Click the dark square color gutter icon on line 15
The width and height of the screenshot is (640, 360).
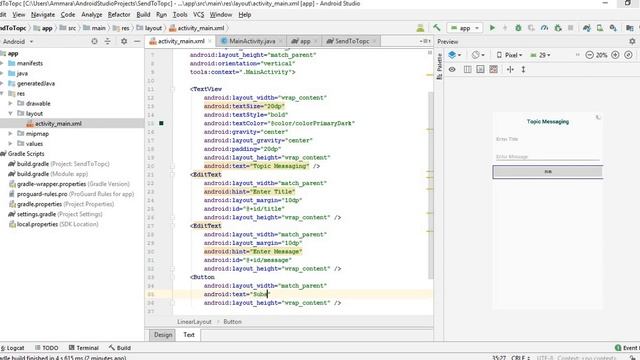point(161,123)
